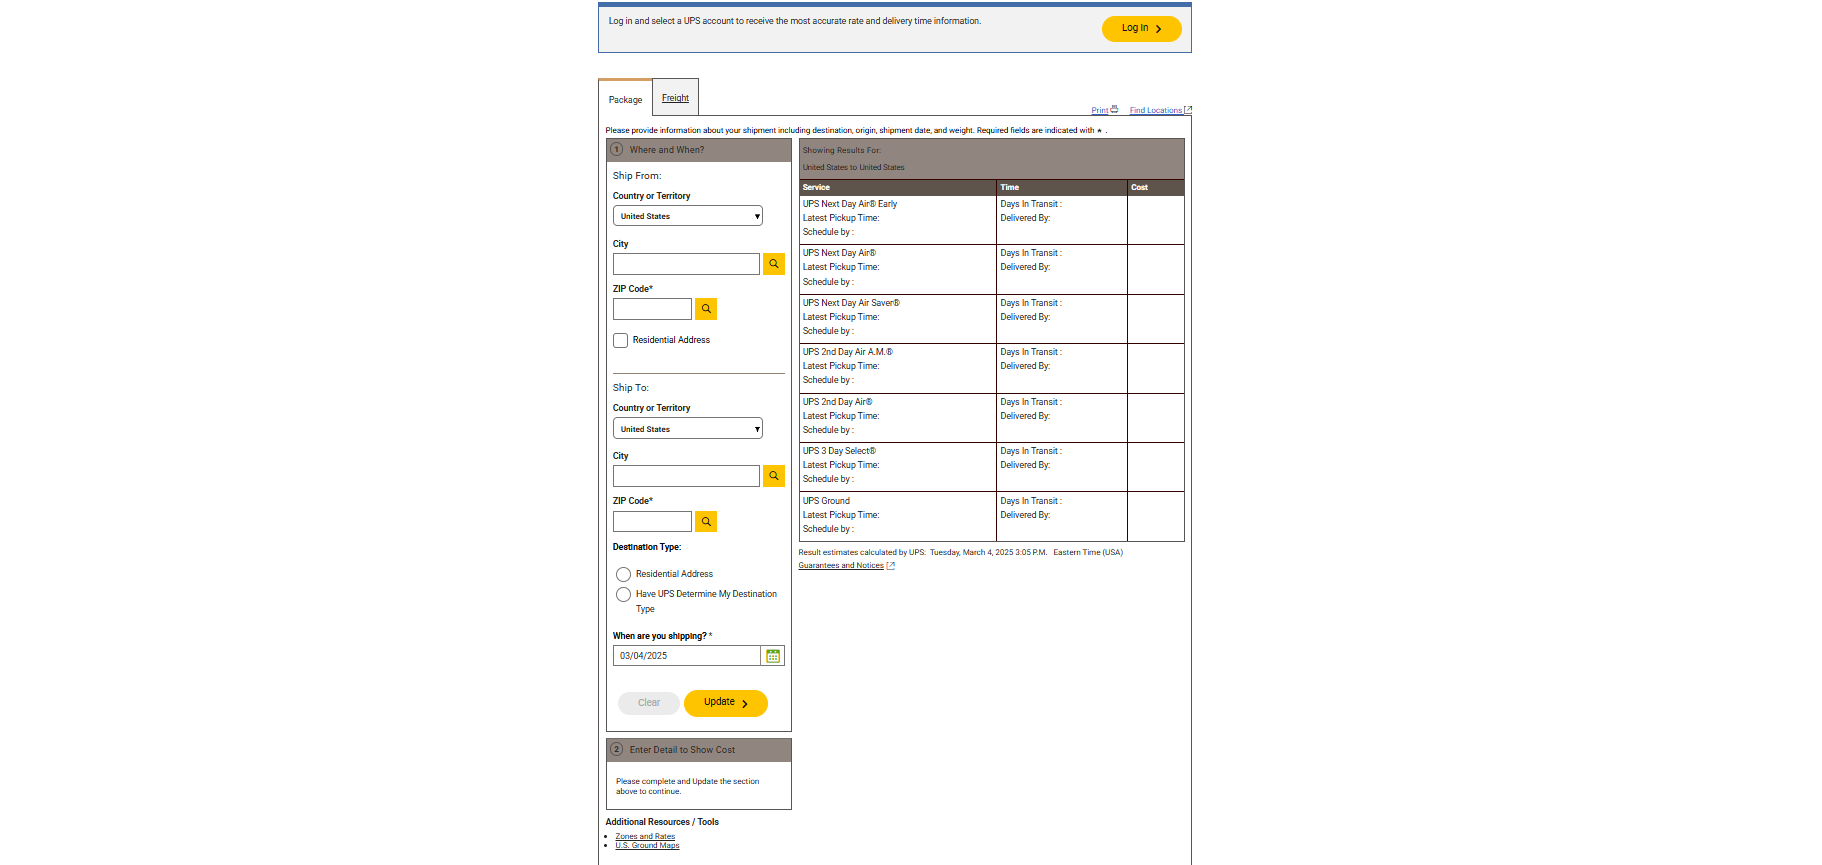Screen dimensions: 1822x865
Task: Click the Time column header
Action: [x=1062, y=188]
